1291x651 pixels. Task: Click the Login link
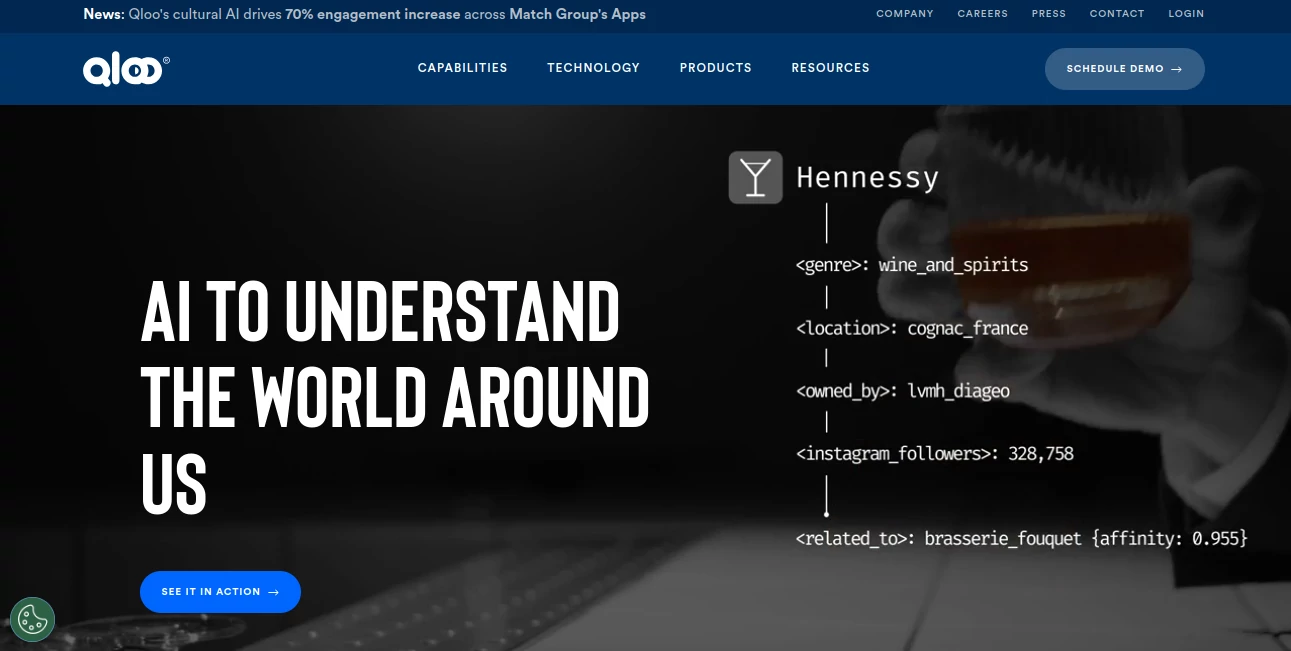coord(1186,14)
